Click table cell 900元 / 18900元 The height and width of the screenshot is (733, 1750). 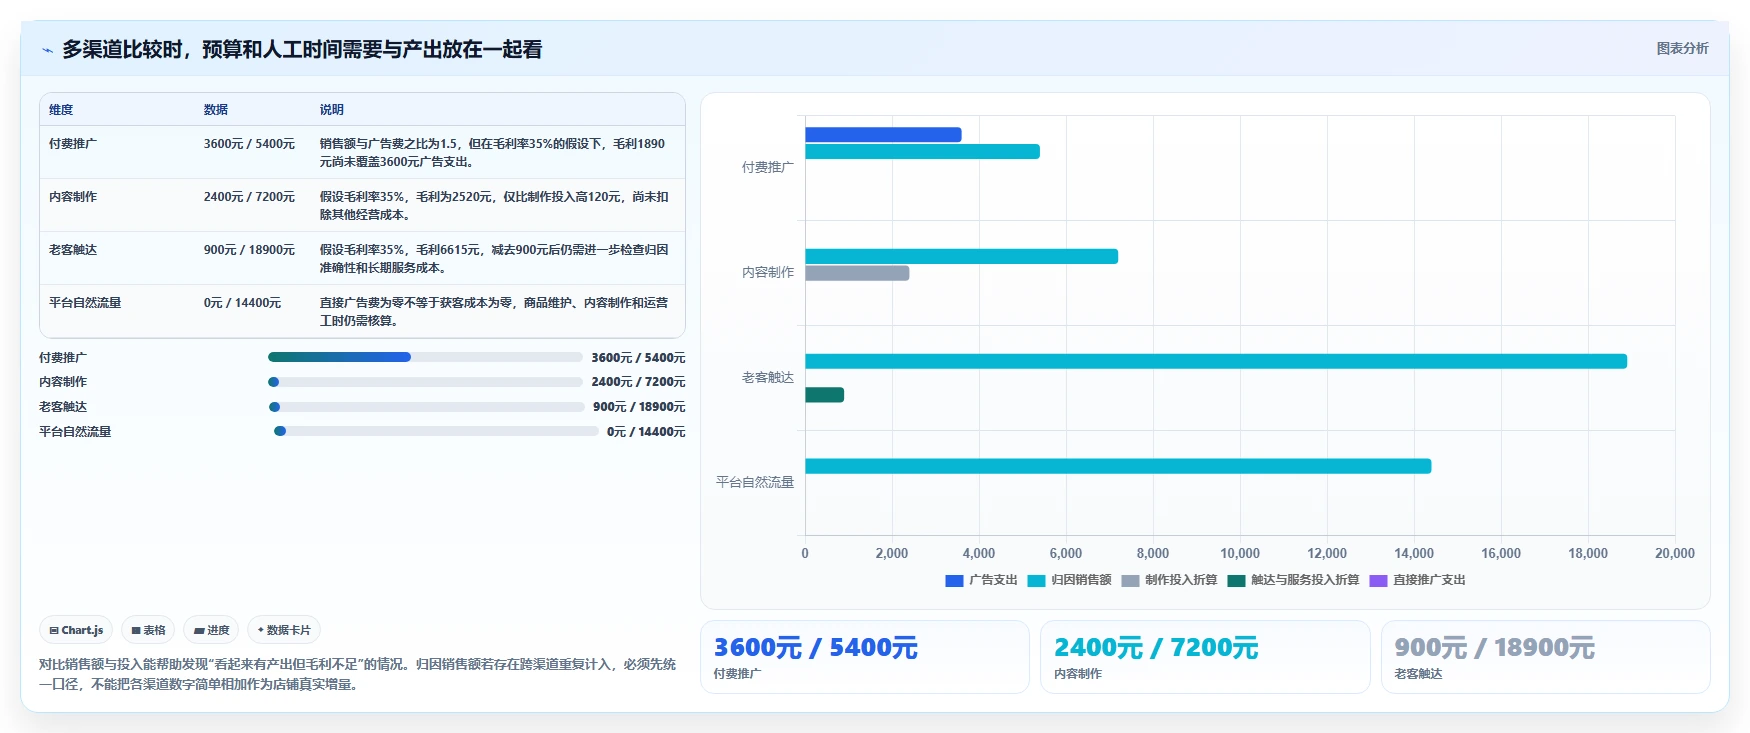[x=249, y=250]
